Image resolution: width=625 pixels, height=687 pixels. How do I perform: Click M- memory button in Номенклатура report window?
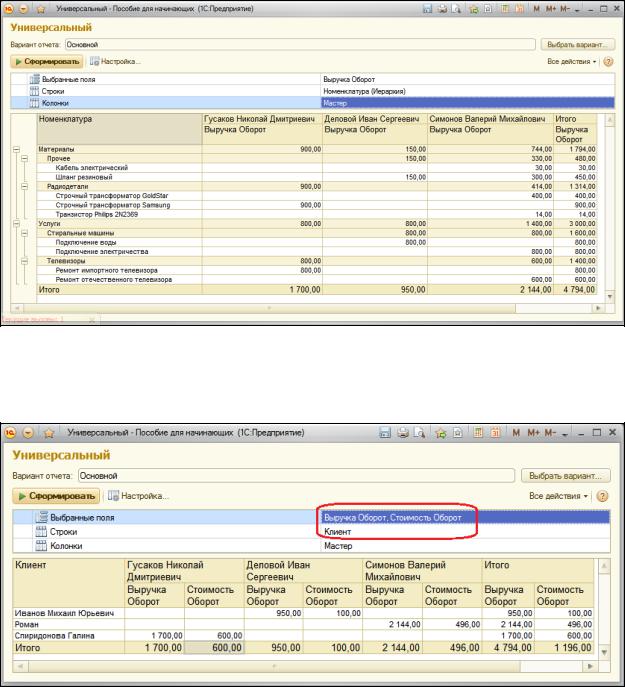click(565, 9)
